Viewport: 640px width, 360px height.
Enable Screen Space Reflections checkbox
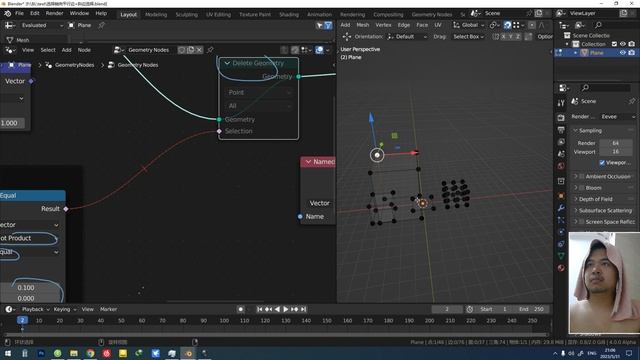pyautogui.click(x=582, y=222)
